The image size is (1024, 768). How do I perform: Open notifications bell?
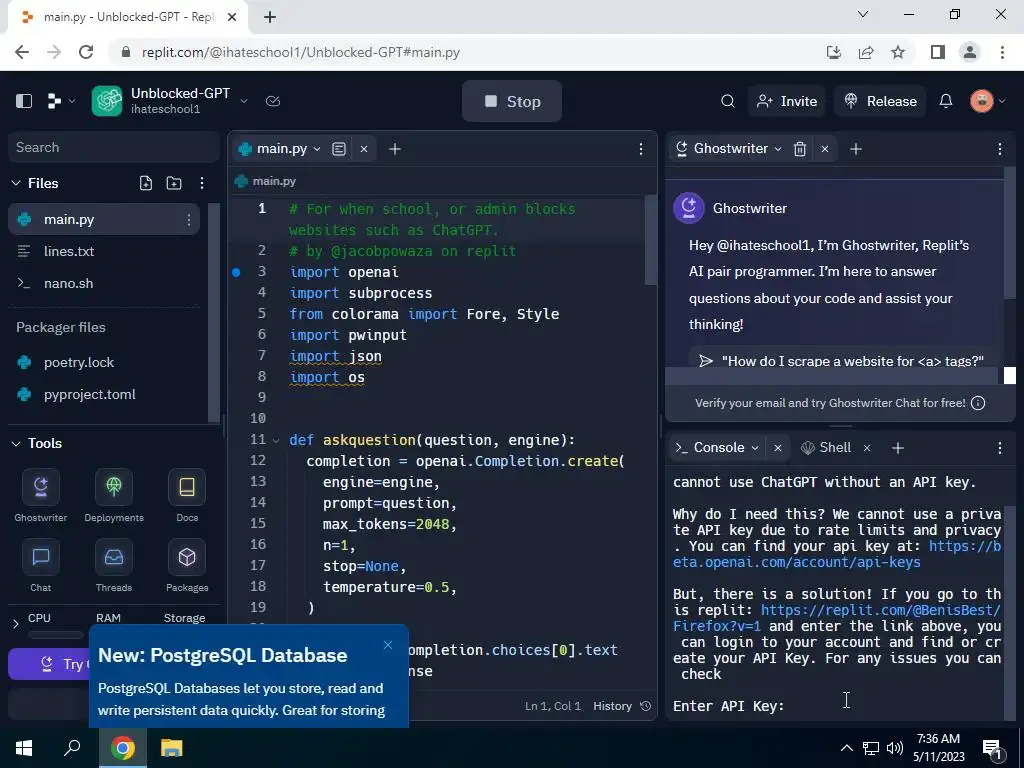[x=946, y=101]
